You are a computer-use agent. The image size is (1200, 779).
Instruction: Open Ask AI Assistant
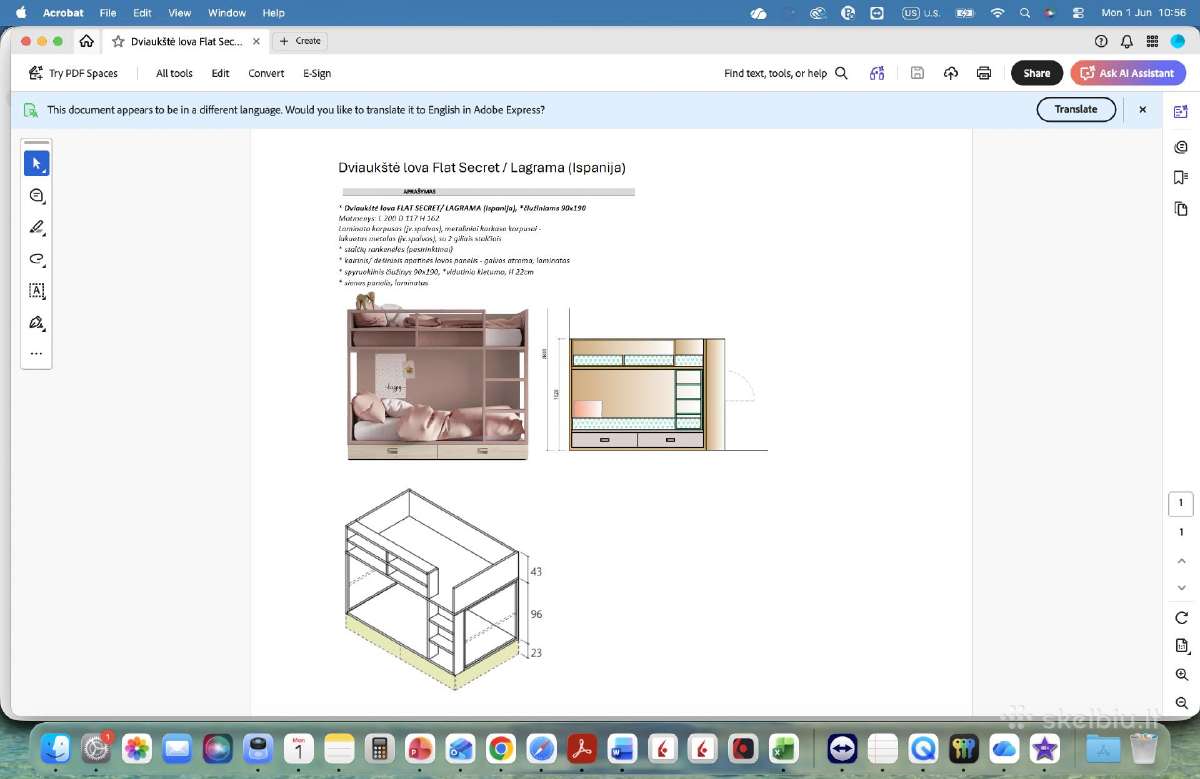[1128, 73]
